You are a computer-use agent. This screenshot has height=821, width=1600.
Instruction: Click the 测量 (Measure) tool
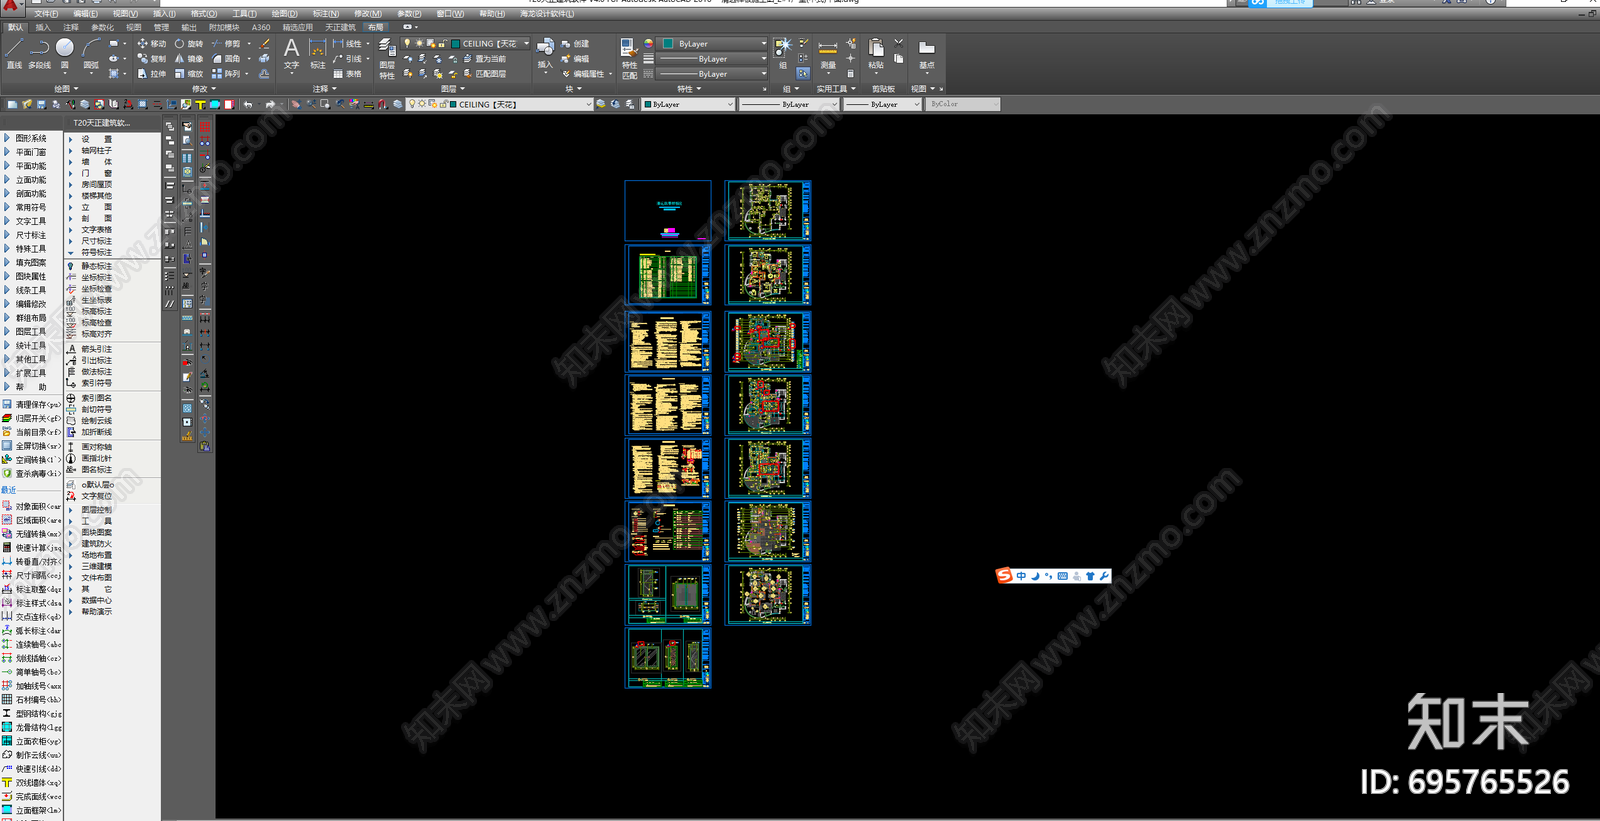(x=828, y=53)
